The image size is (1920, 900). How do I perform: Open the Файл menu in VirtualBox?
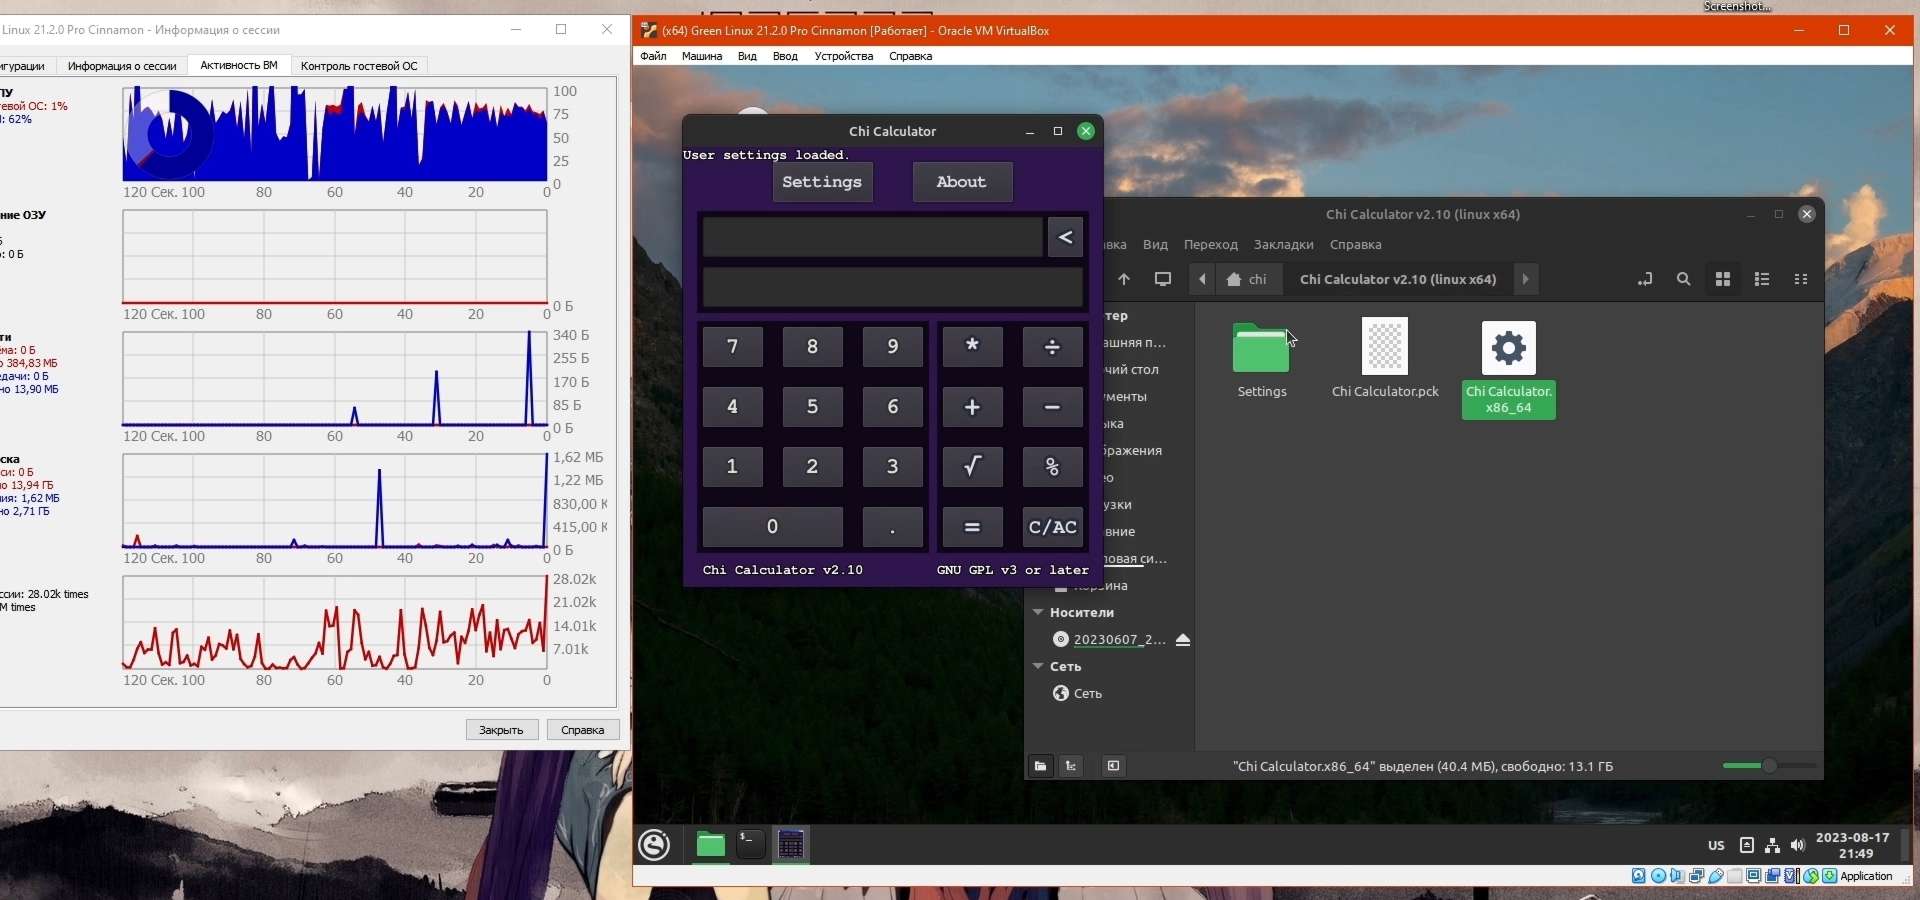(653, 56)
